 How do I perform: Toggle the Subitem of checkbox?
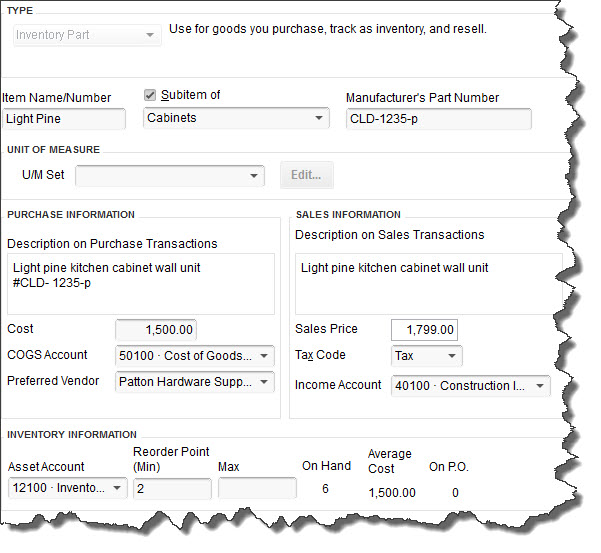[150, 95]
